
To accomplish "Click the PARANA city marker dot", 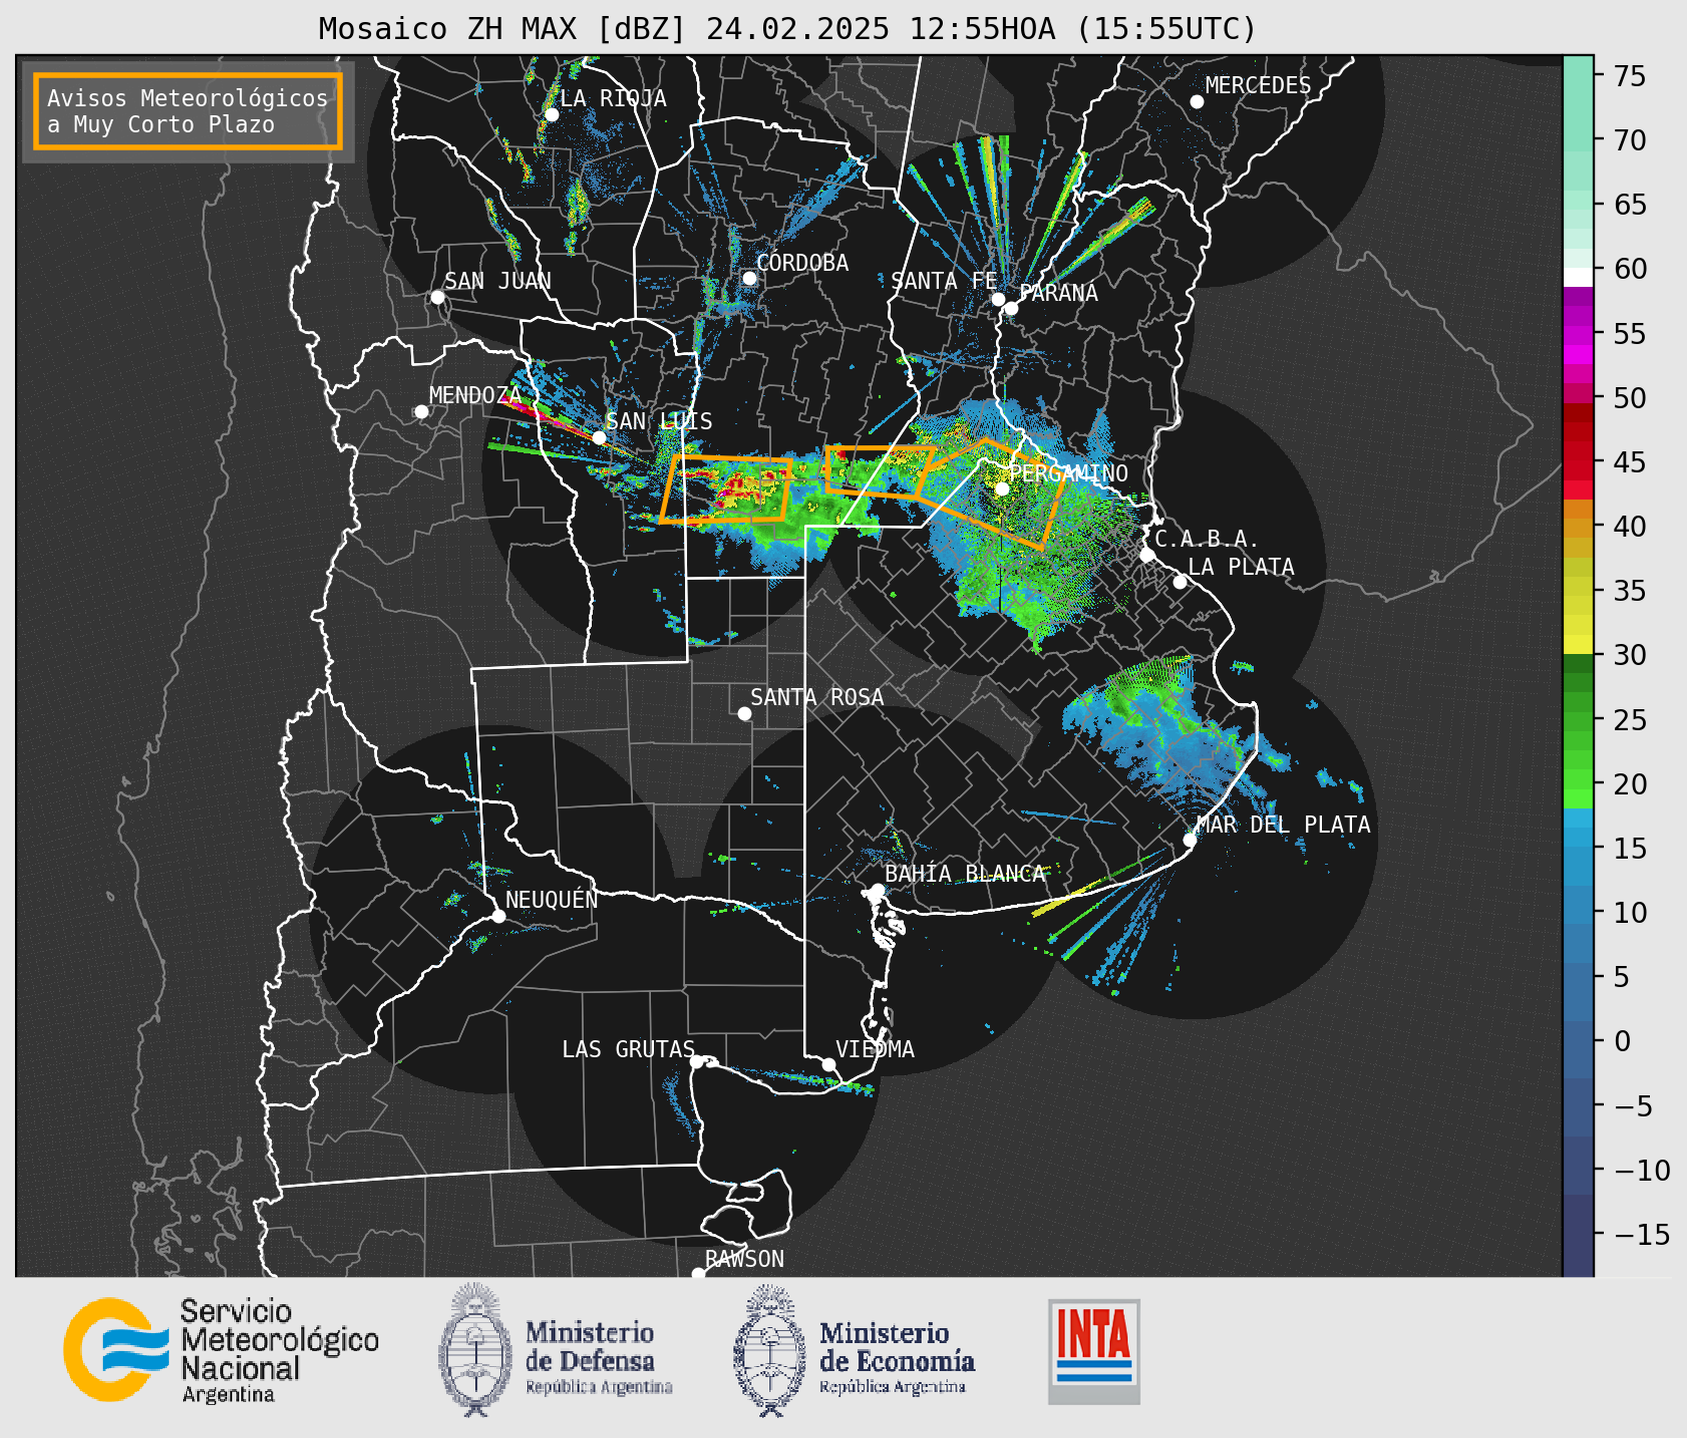I will 1011,308.
